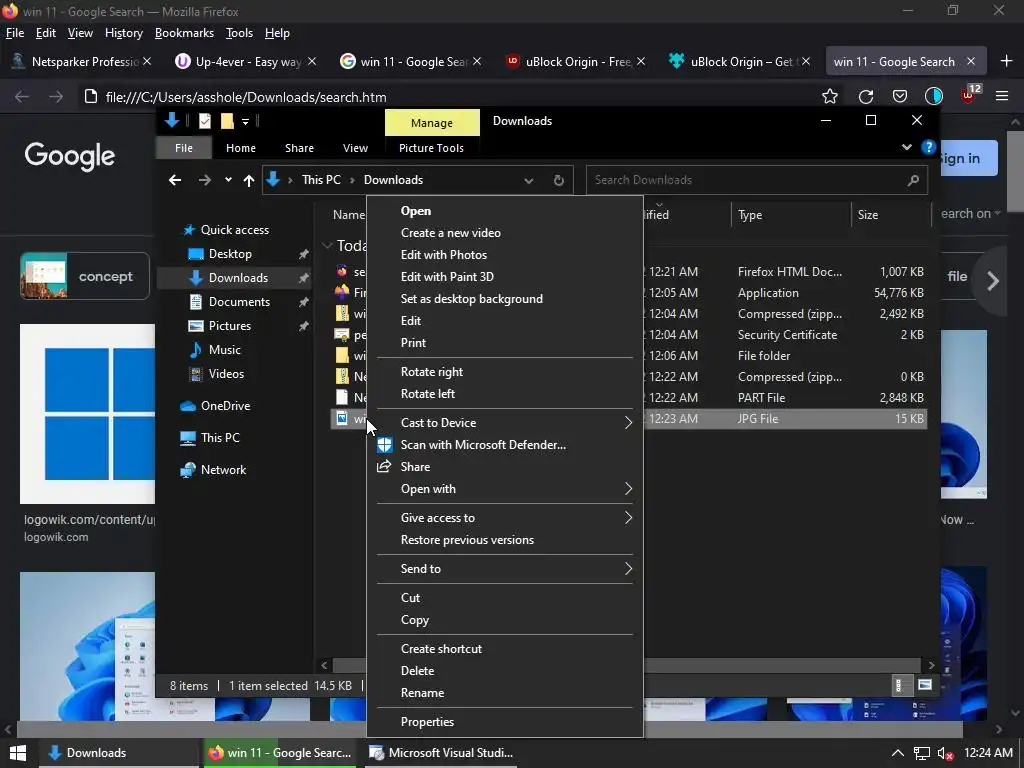Open the Videos folder in sidebar
The image size is (1024, 768).
226,374
